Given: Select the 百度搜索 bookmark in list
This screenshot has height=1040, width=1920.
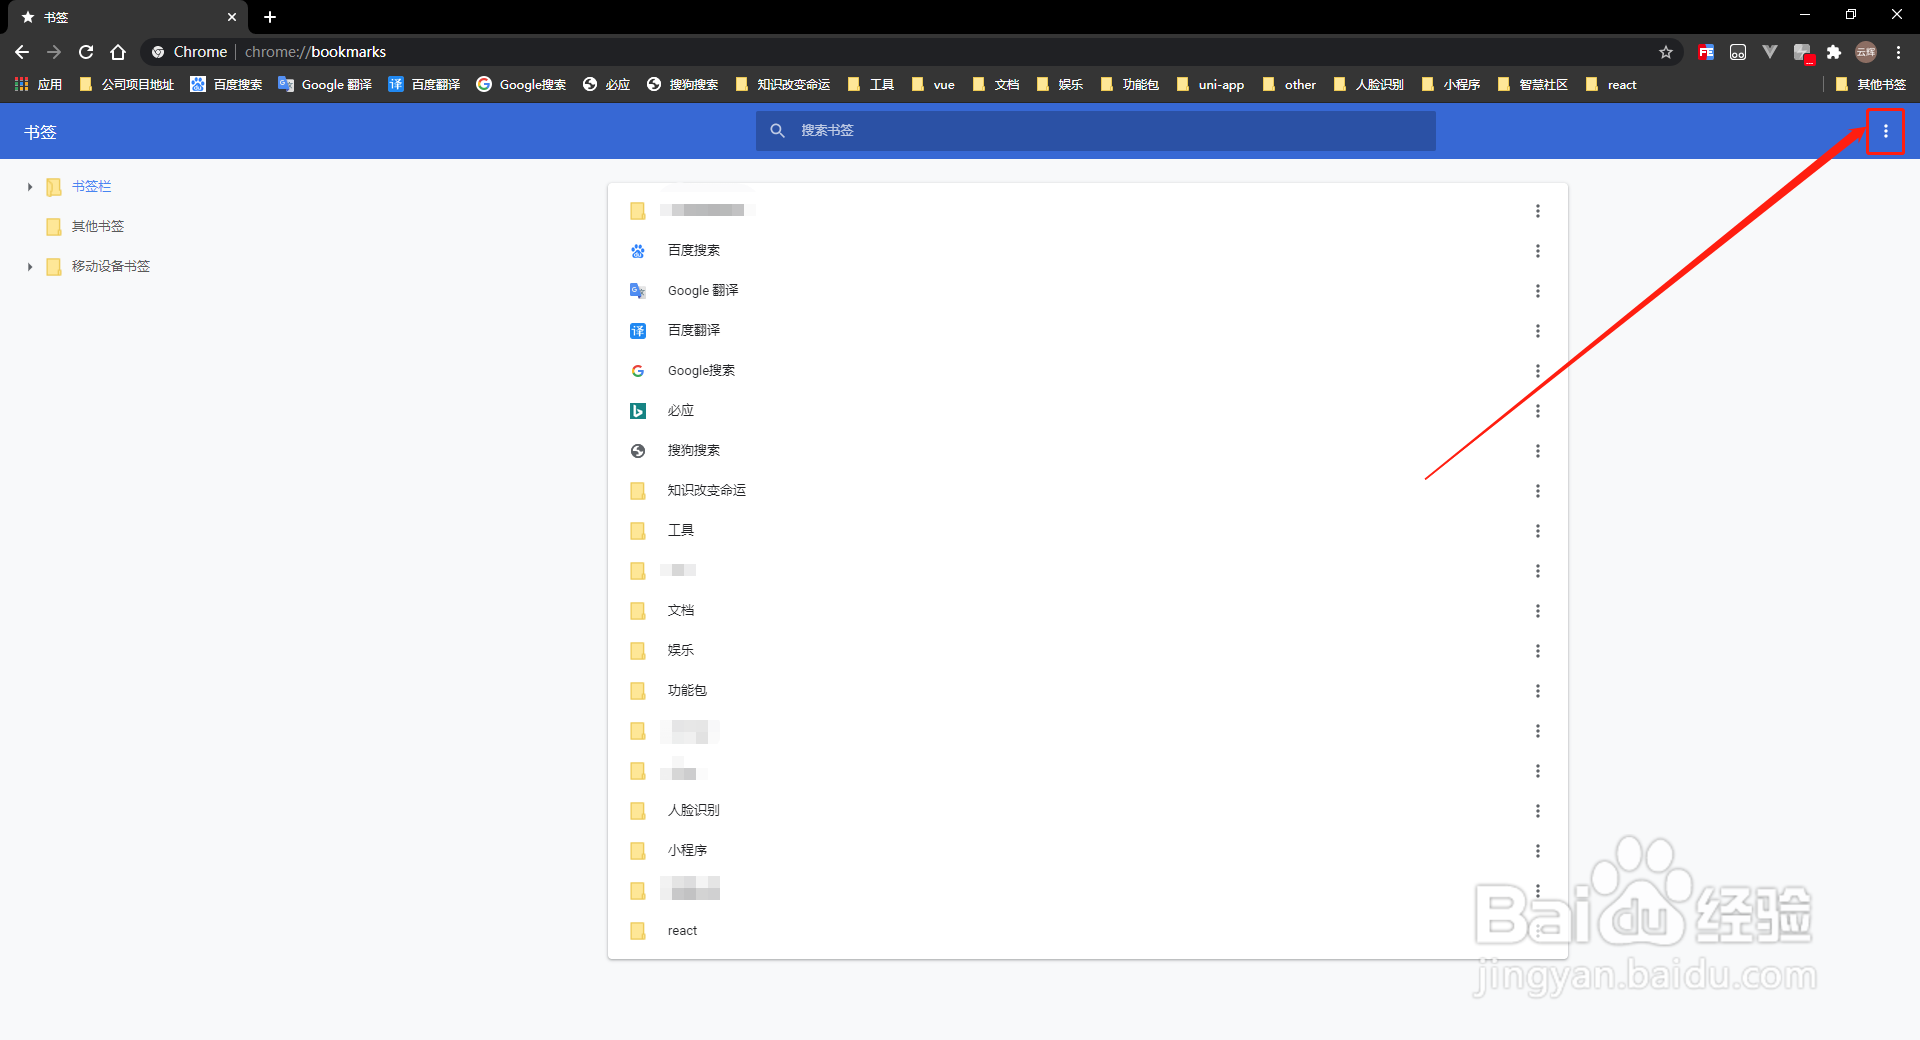Looking at the screenshot, I should 1087,251.
